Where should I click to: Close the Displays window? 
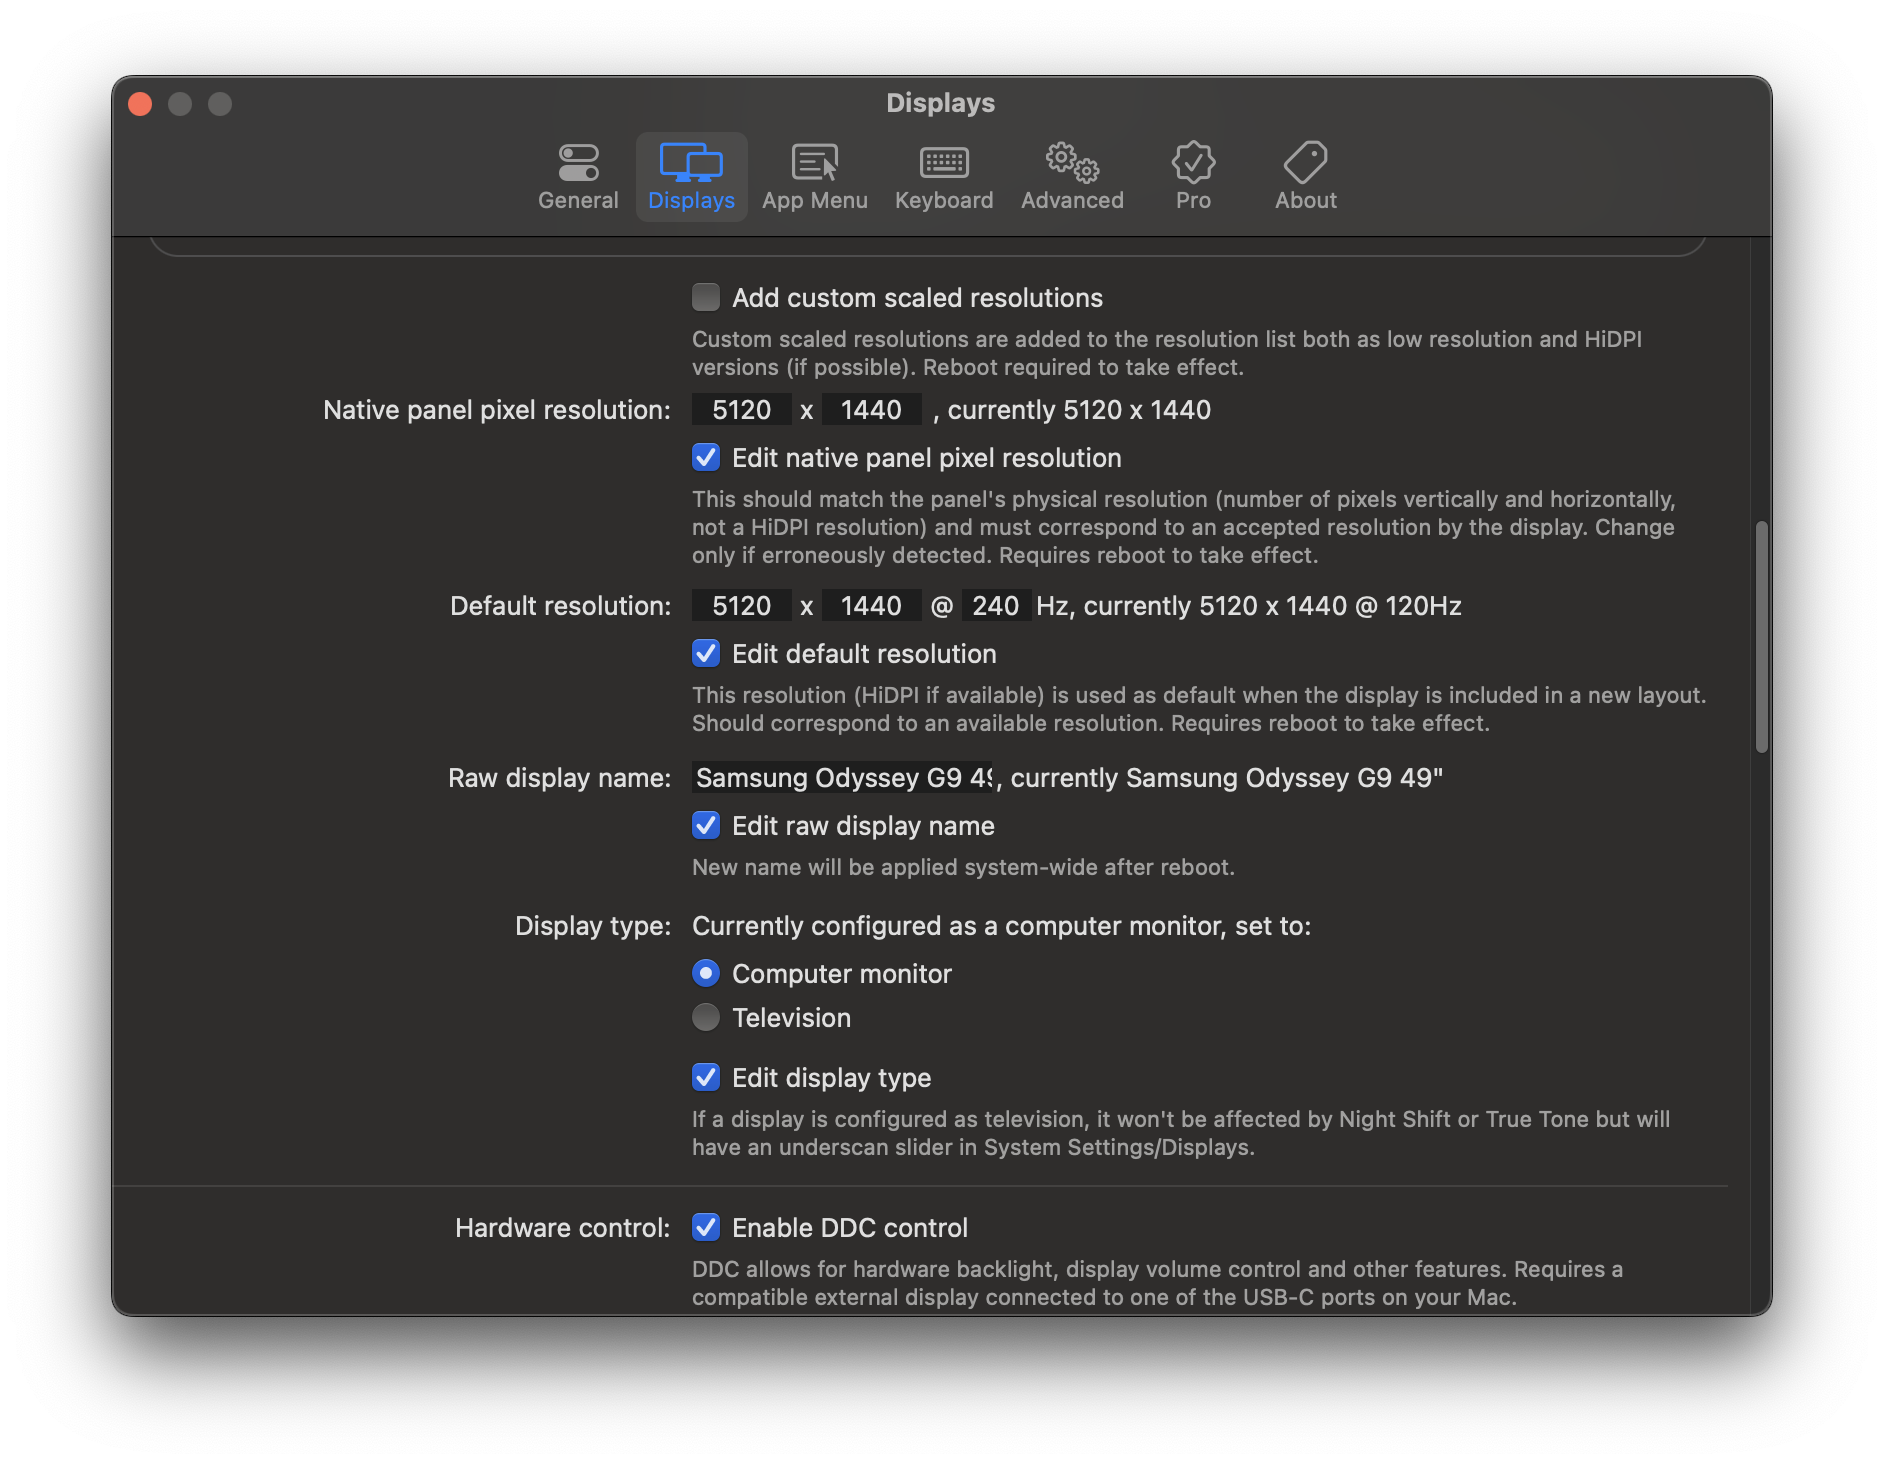(140, 104)
